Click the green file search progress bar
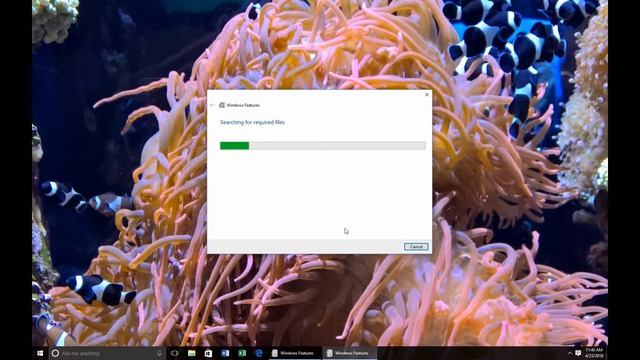The height and width of the screenshot is (360, 640). tap(323, 146)
